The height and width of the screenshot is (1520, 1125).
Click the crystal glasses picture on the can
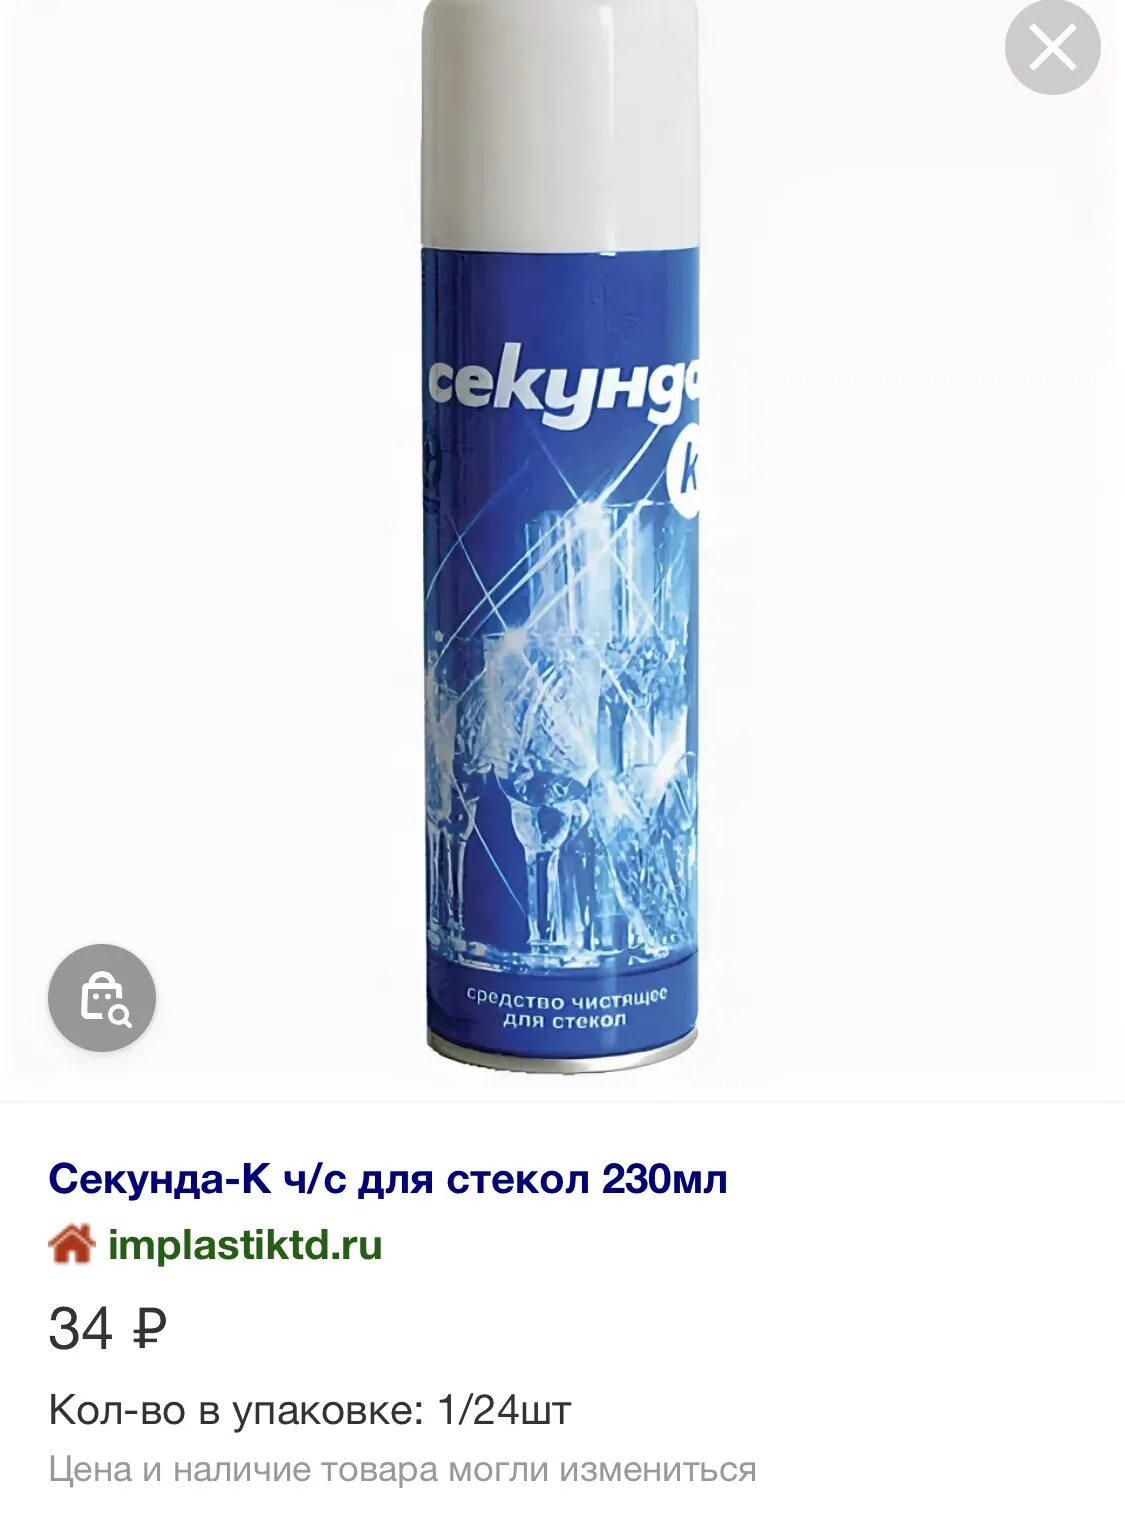(560, 730)
